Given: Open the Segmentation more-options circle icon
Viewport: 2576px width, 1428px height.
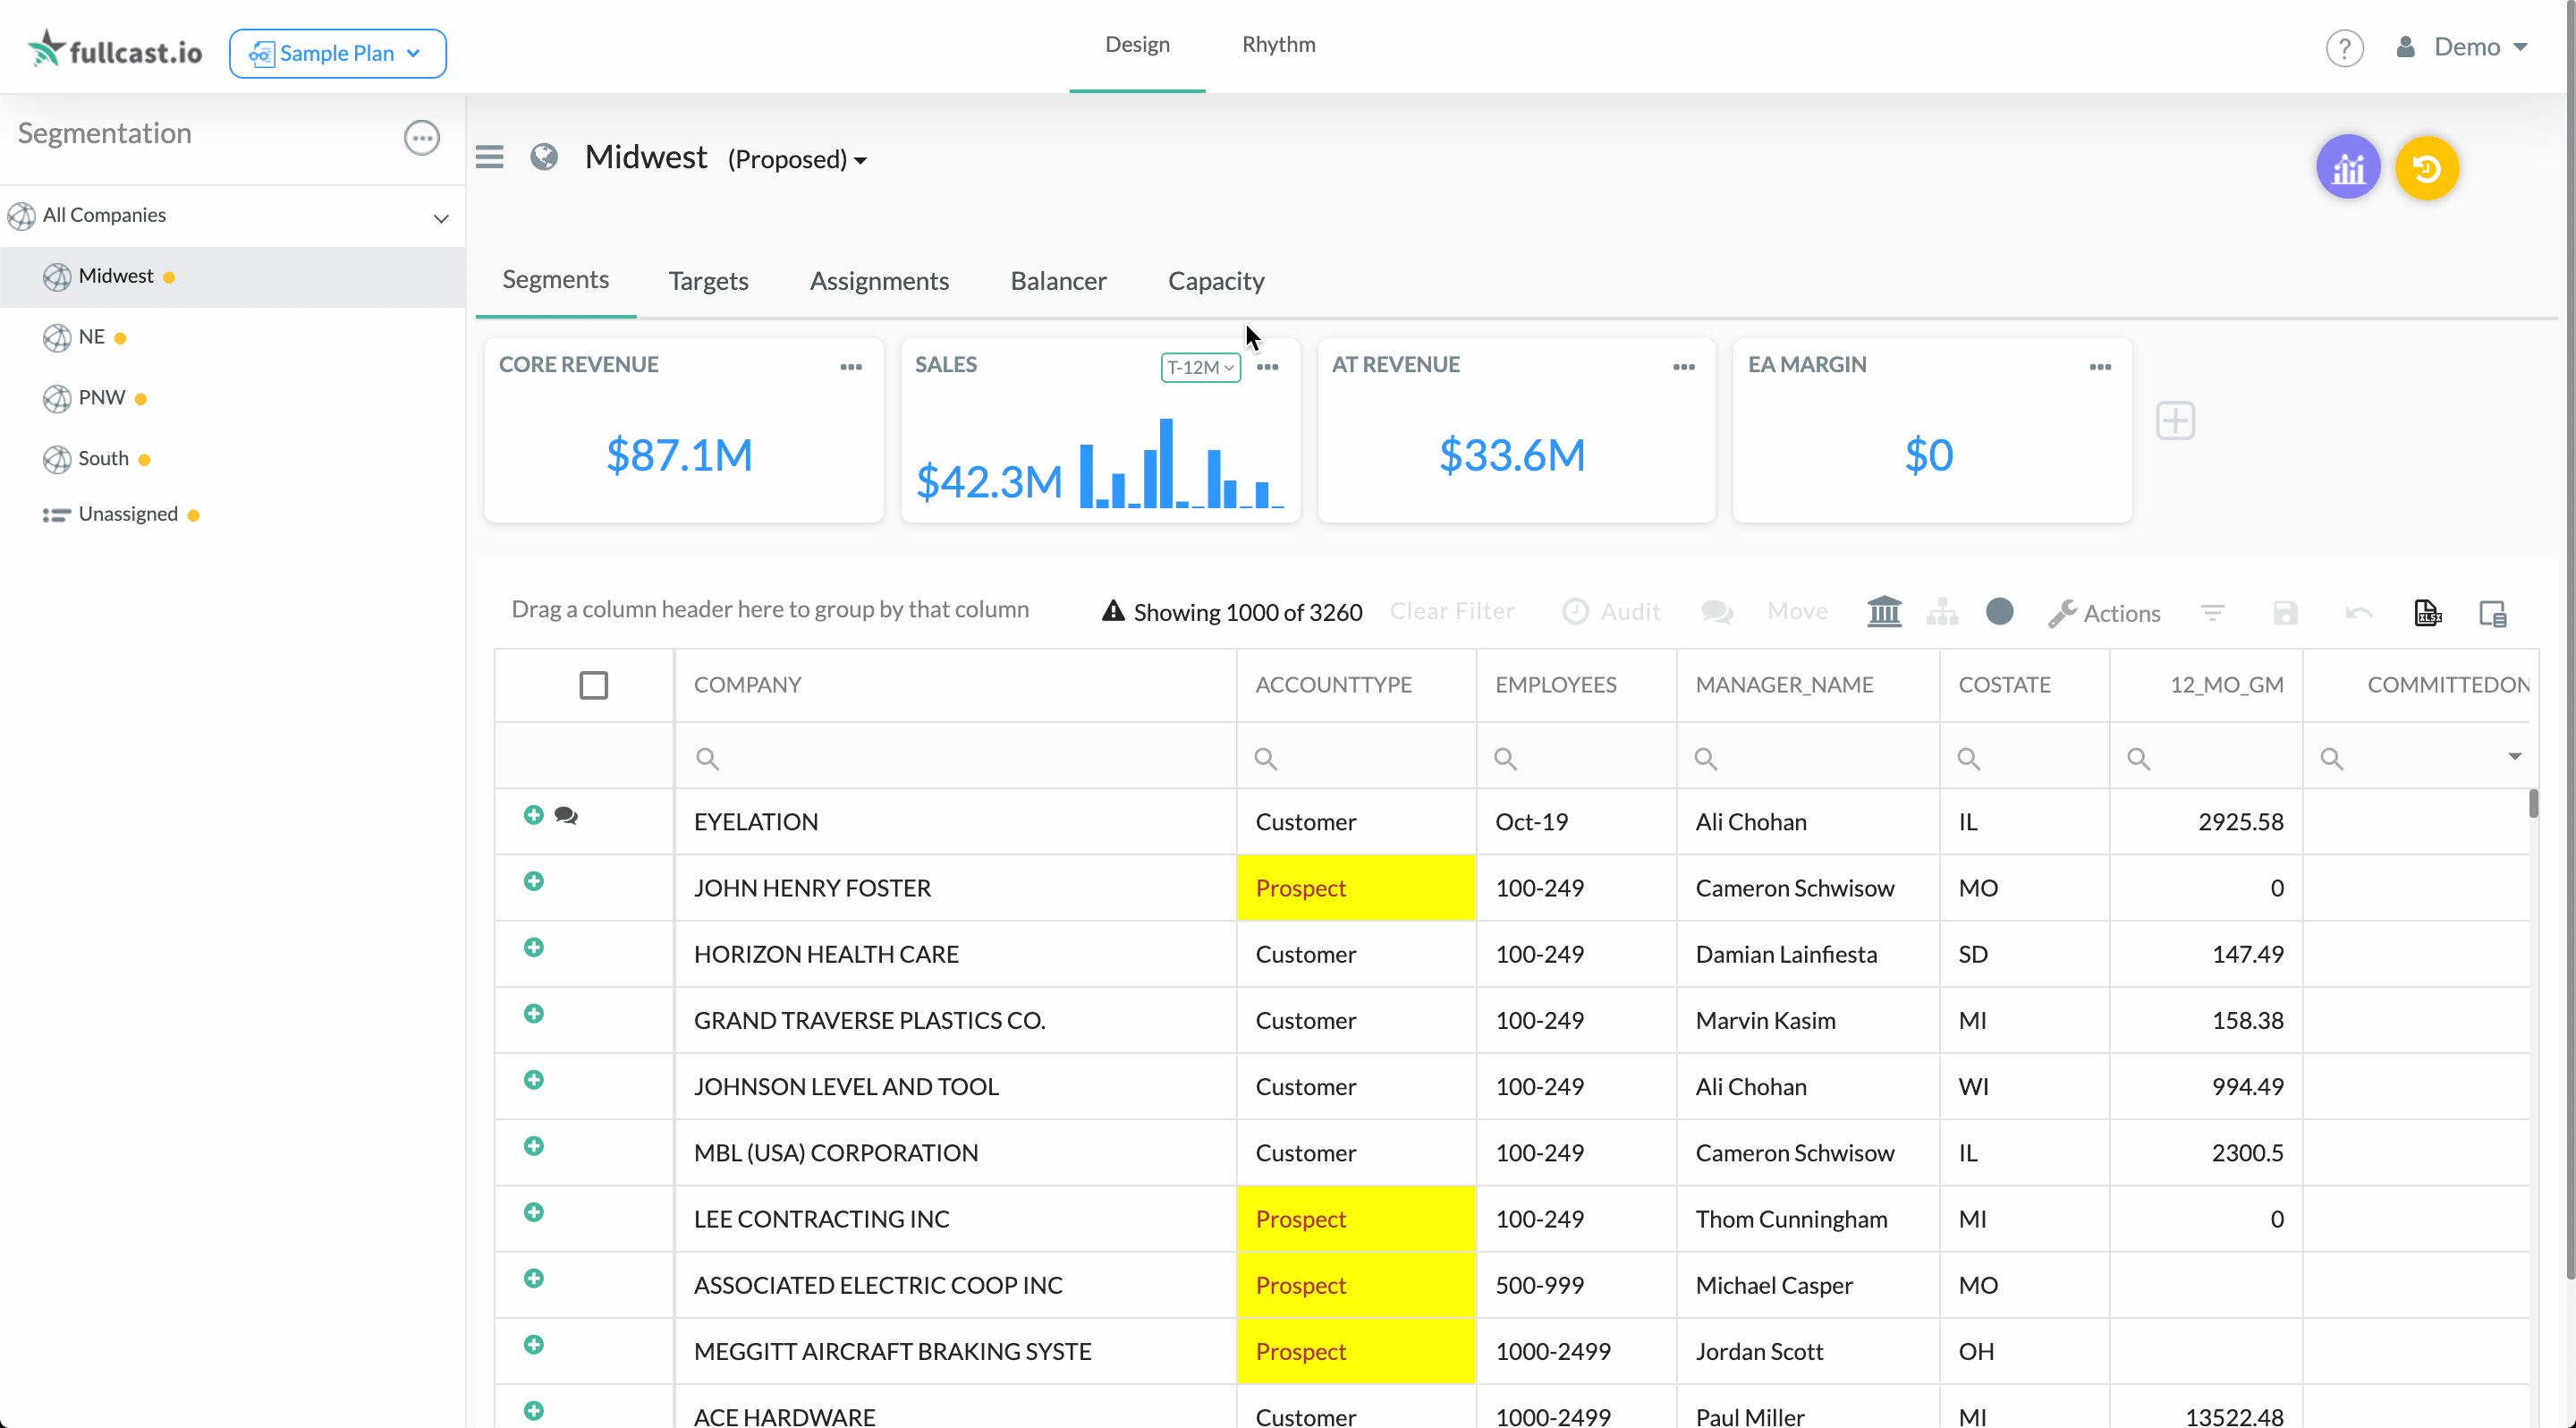Looking at the screenshot, I should pyautogui.click(x=421, y=137).
